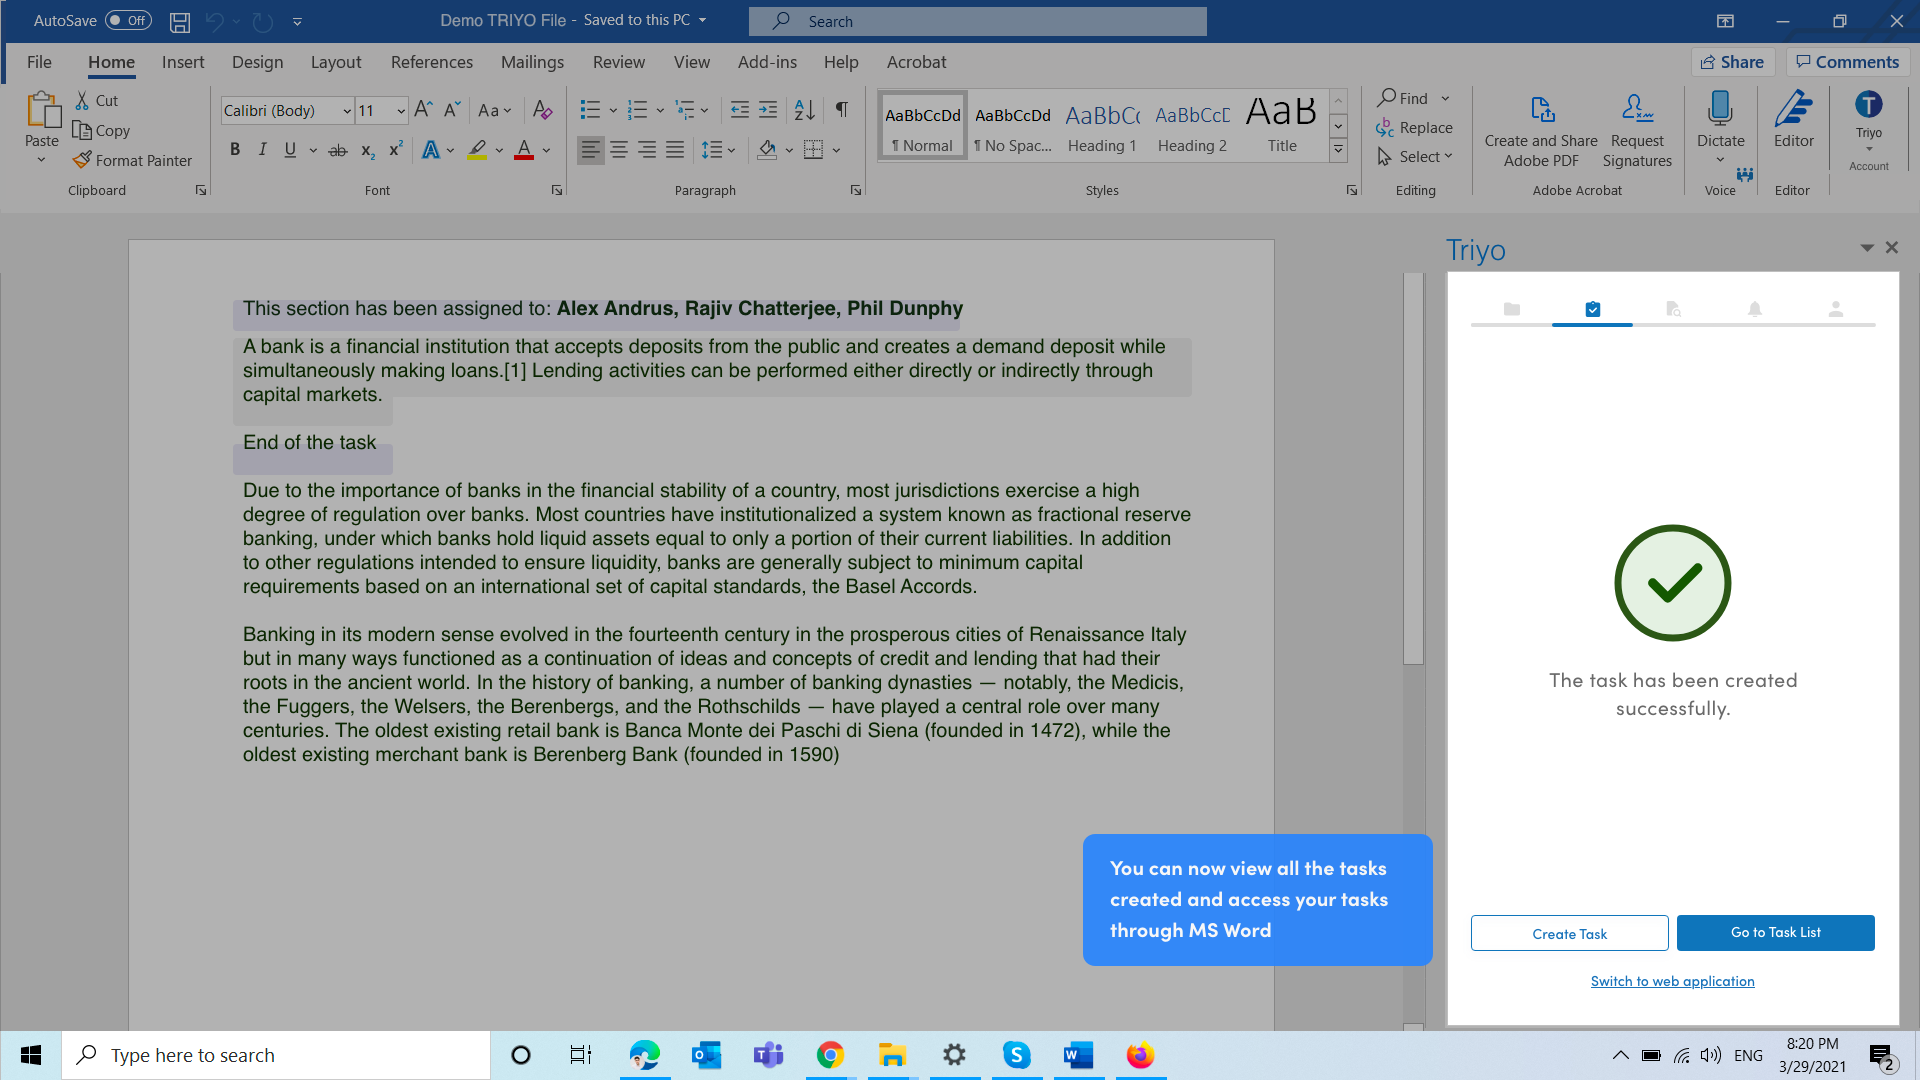Save the document with the Save icon
Image resolution: width=1920 pixels, height=1080 pixels.
coord(180,21)
